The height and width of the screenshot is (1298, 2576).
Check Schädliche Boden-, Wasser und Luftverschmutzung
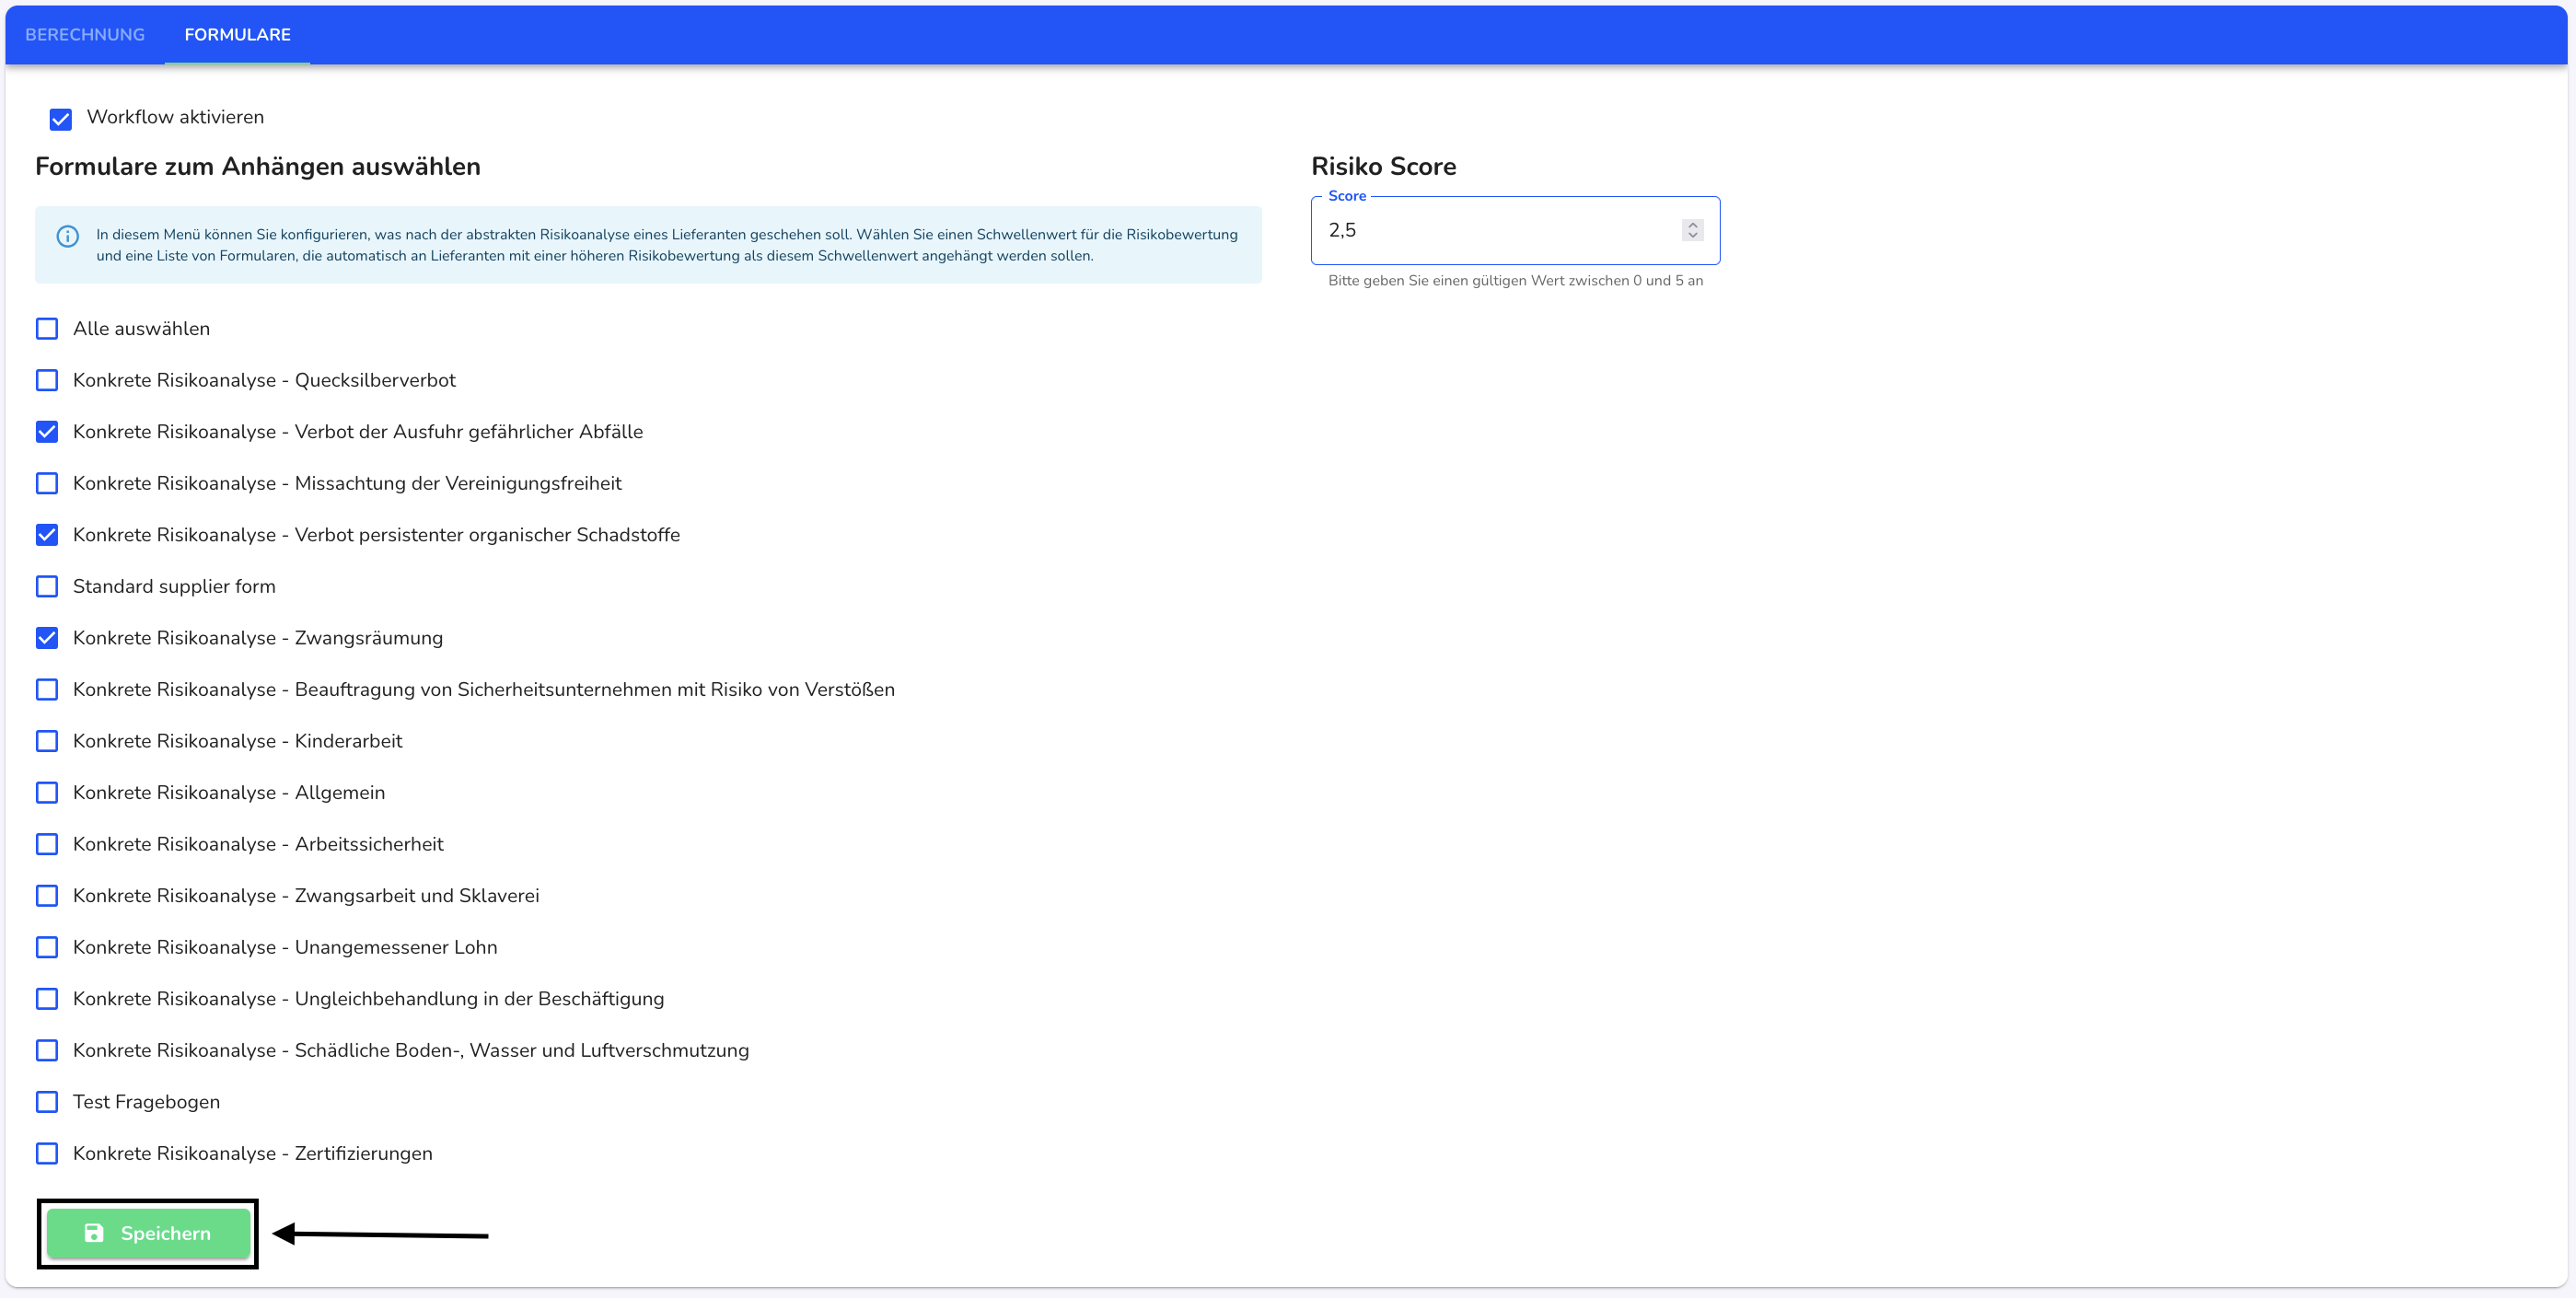[47, 1050]
